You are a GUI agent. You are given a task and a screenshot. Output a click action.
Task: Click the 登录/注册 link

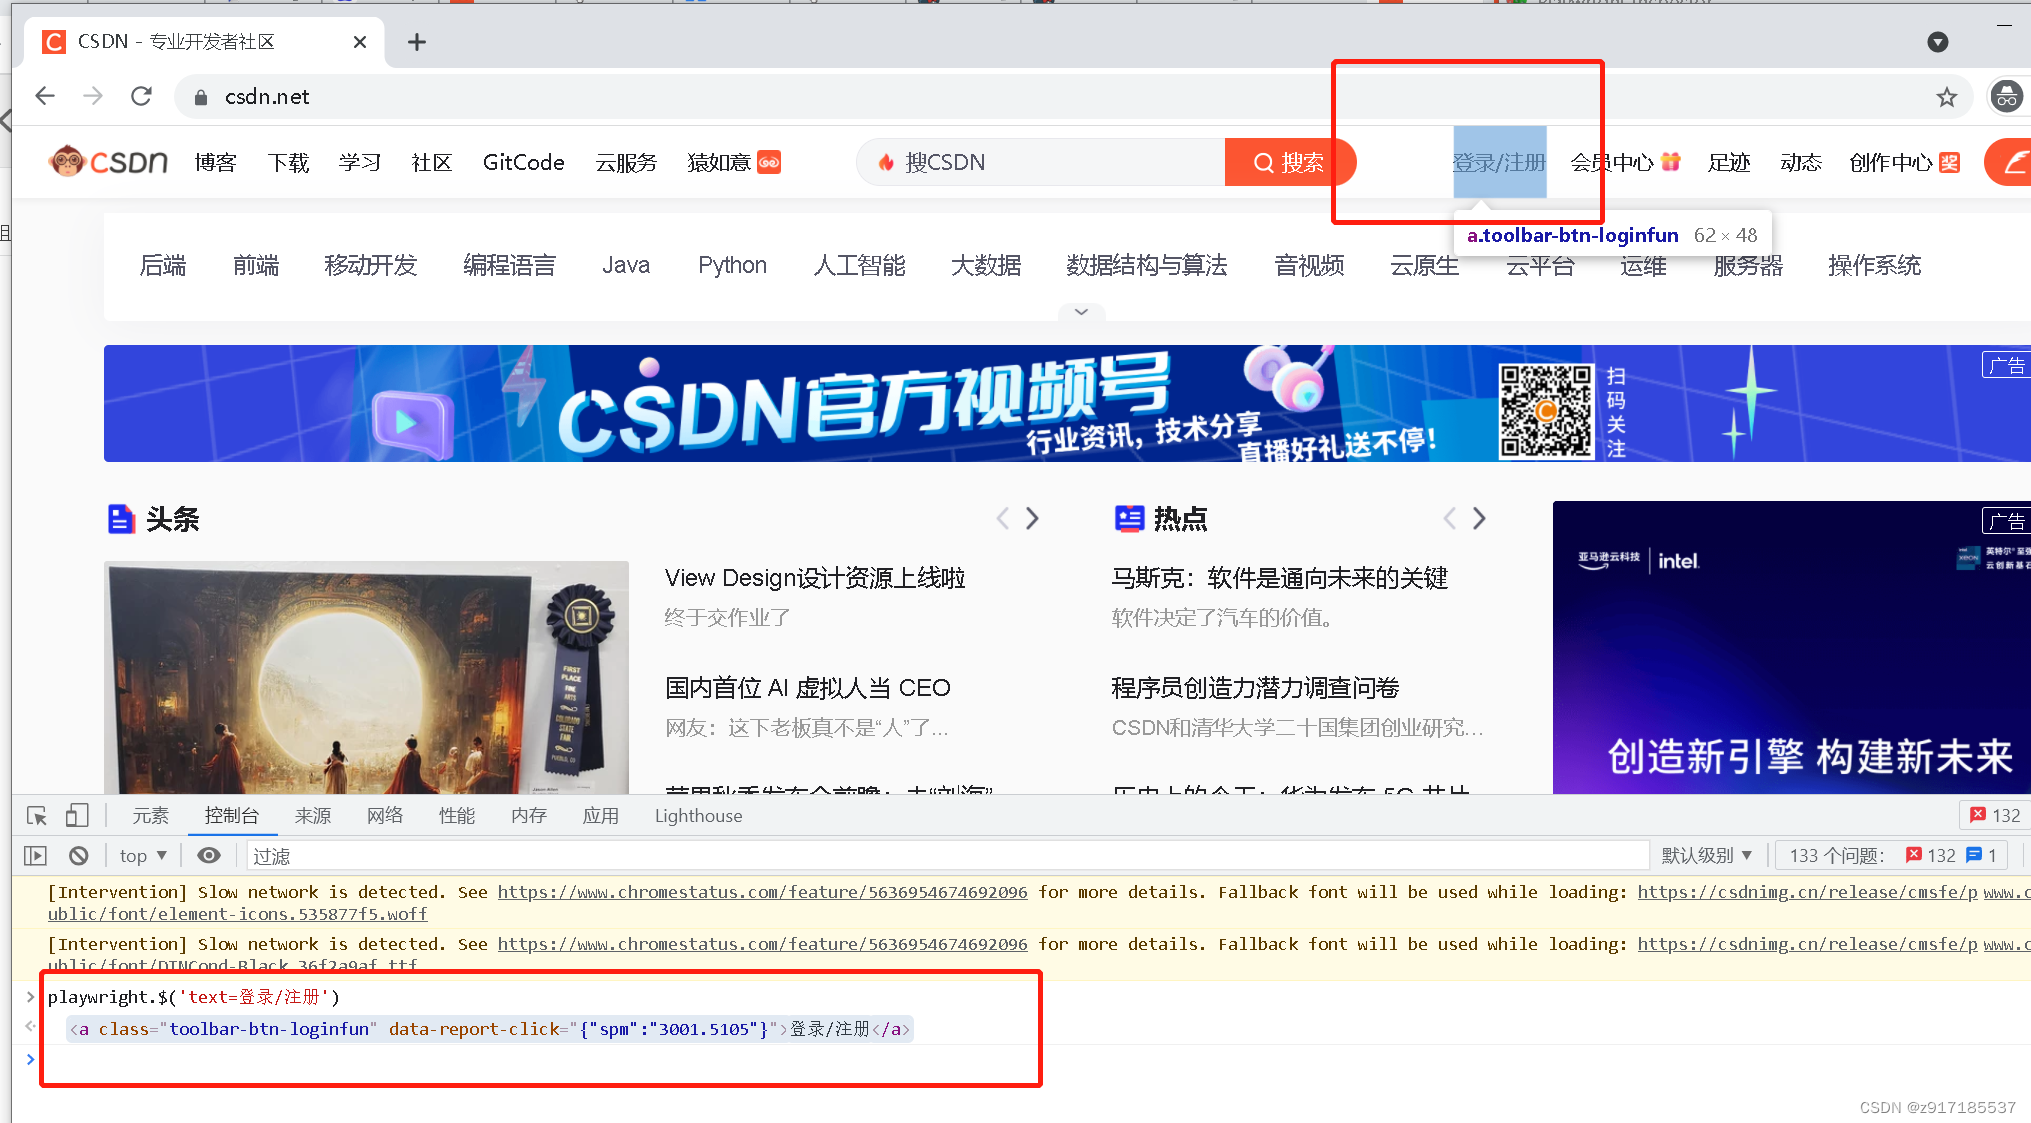pyautogui.click(x=1499, y=162)
